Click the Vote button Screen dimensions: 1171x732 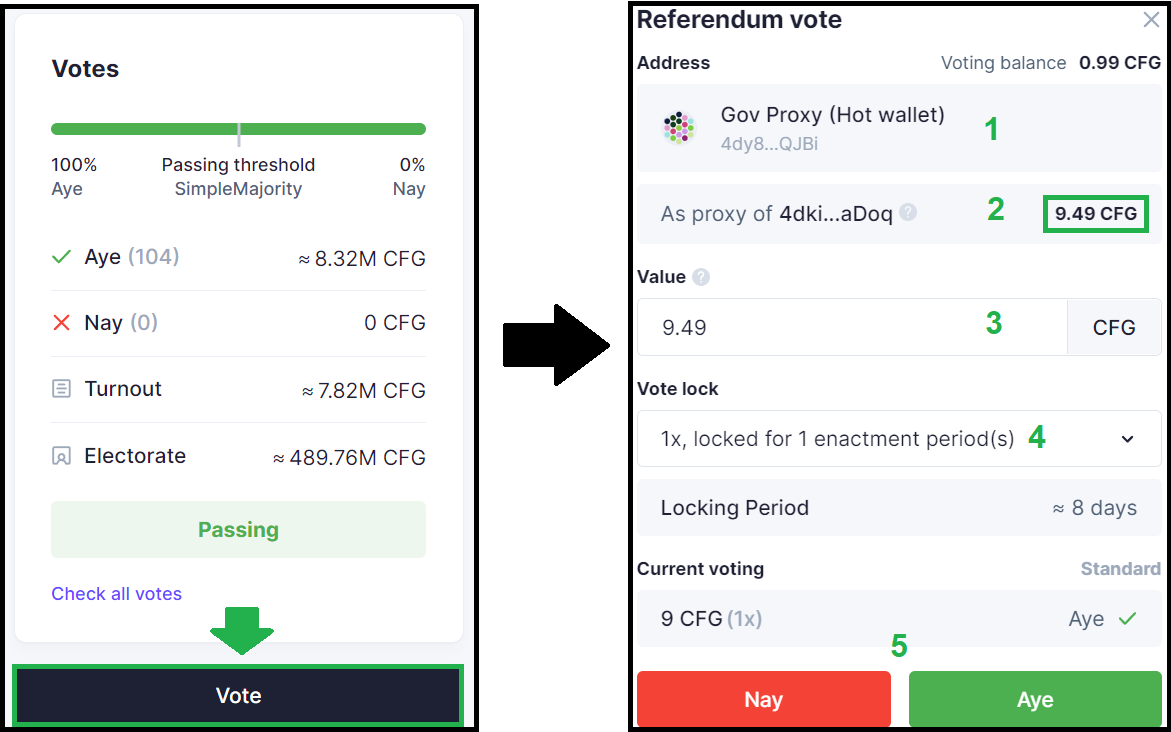238,696
